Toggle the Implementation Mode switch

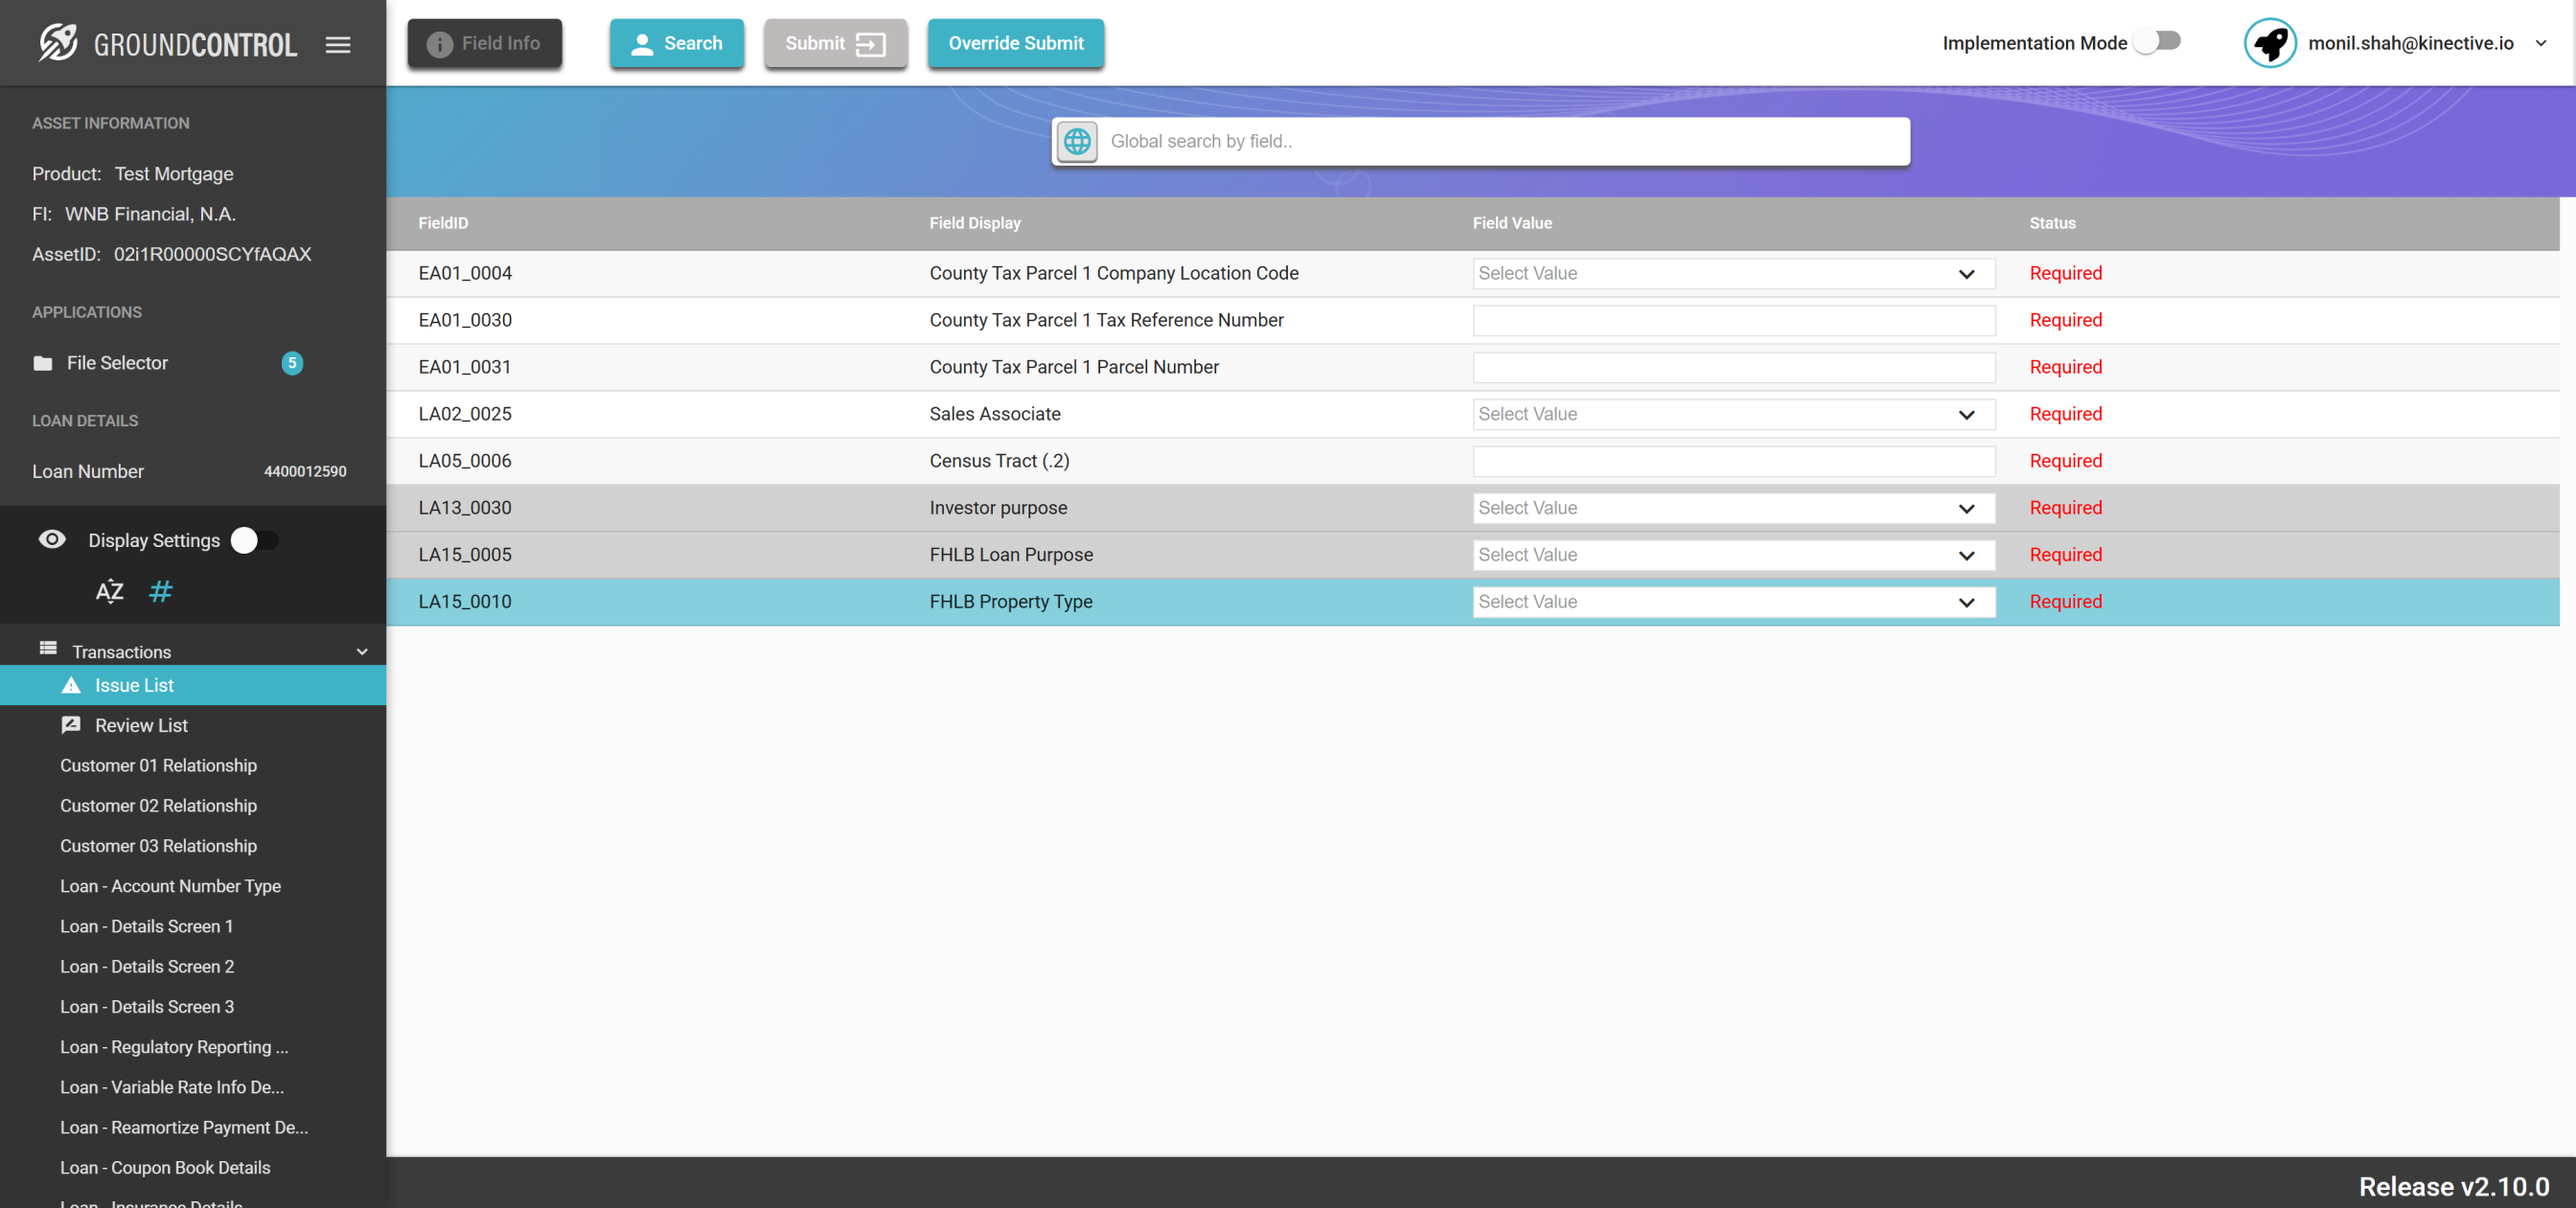(2157, 41)
